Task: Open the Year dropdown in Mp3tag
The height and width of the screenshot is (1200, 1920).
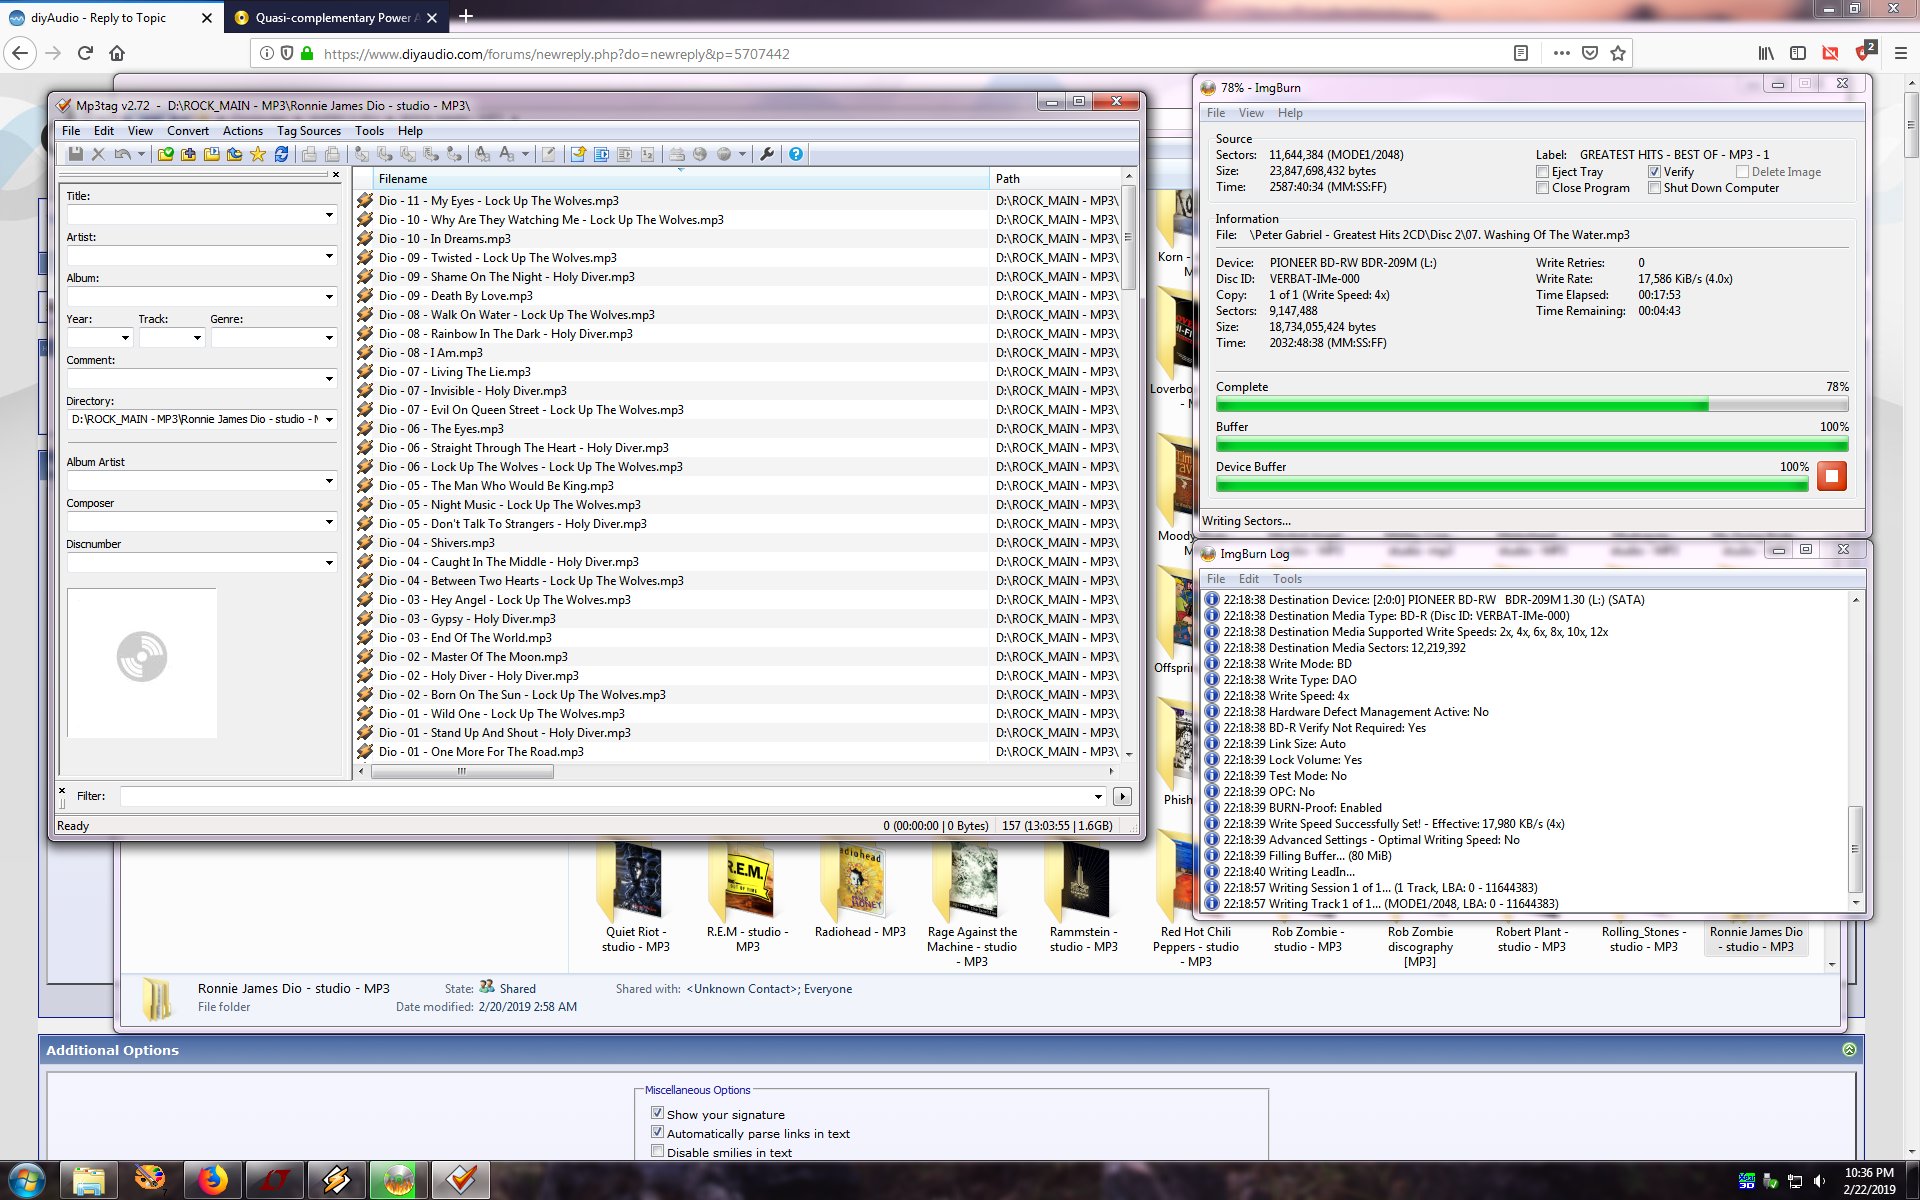Action: 125,338
